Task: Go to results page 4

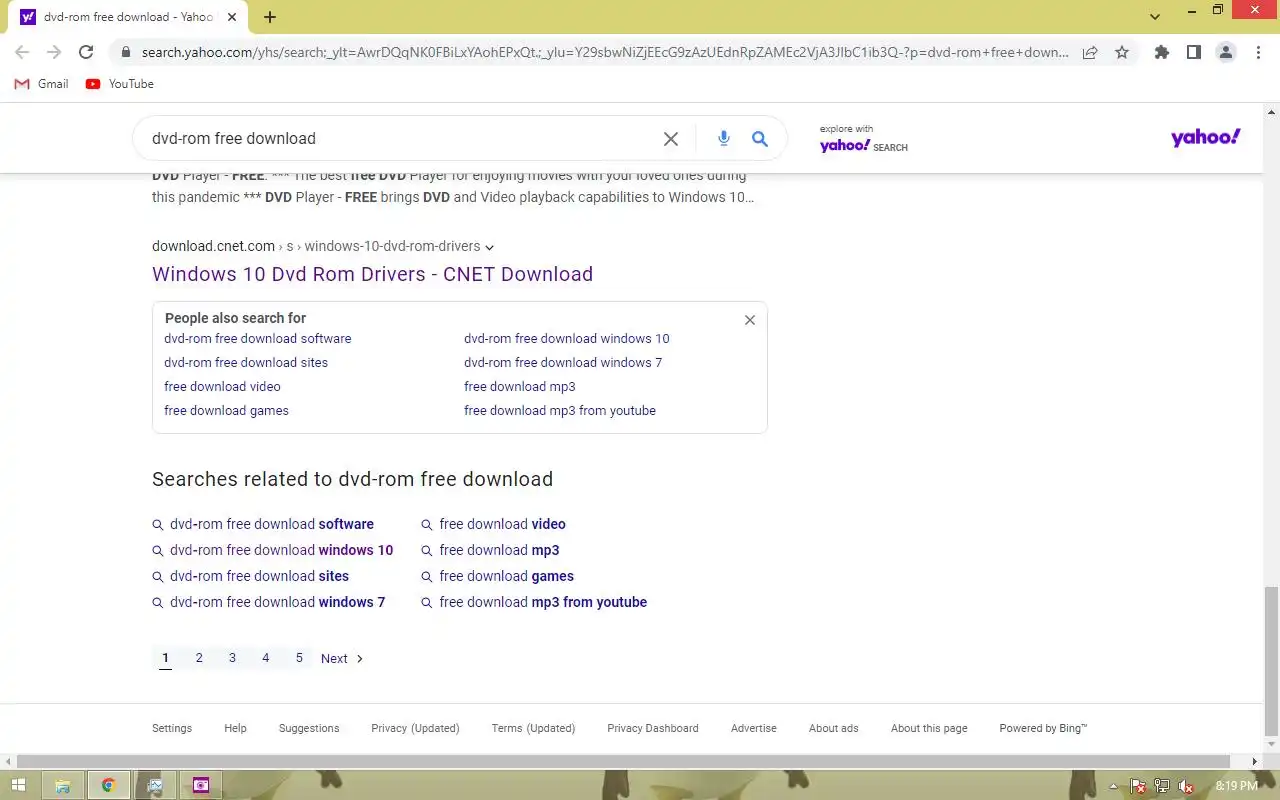Action: [265, 658]
